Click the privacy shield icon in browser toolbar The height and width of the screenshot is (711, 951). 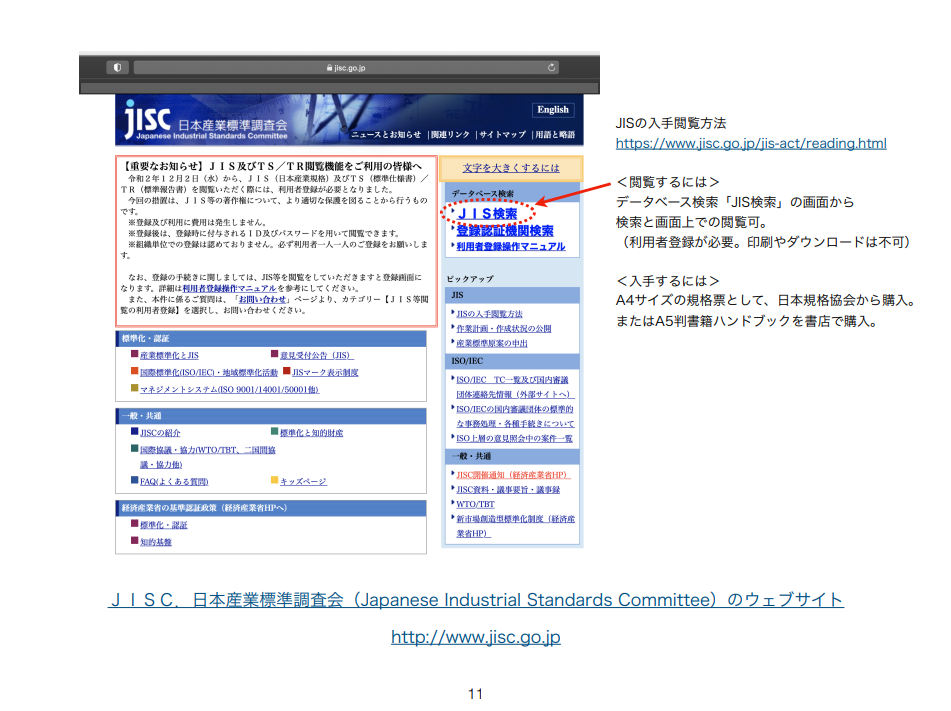(118, 67)
